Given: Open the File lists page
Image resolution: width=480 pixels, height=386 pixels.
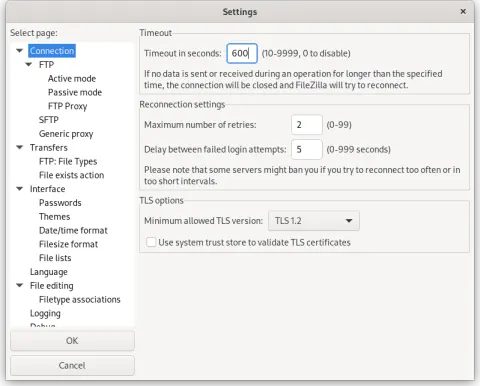Looking at the screenshot, I should (x=55, y=258).
